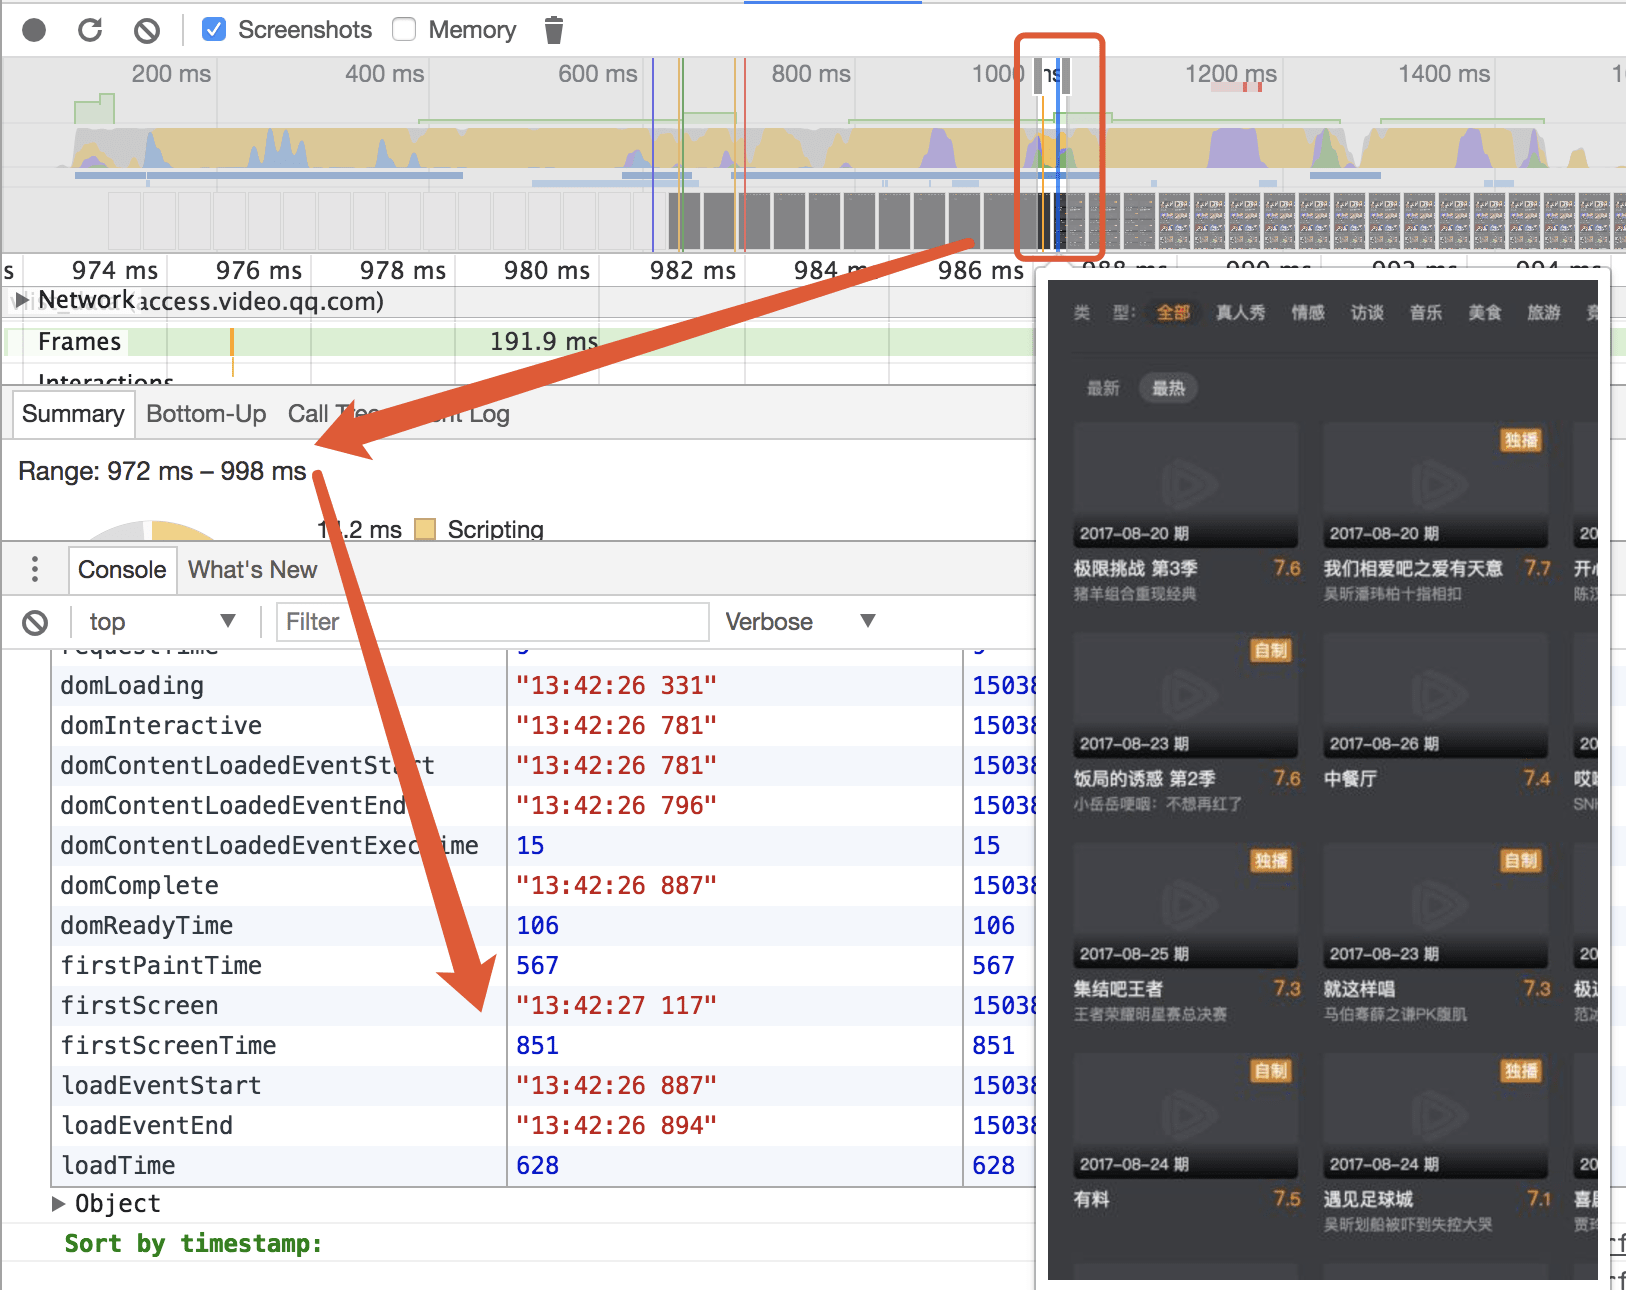
Task: Click the 800 ms overview ruler label
Action: click(x=810, y=74)
